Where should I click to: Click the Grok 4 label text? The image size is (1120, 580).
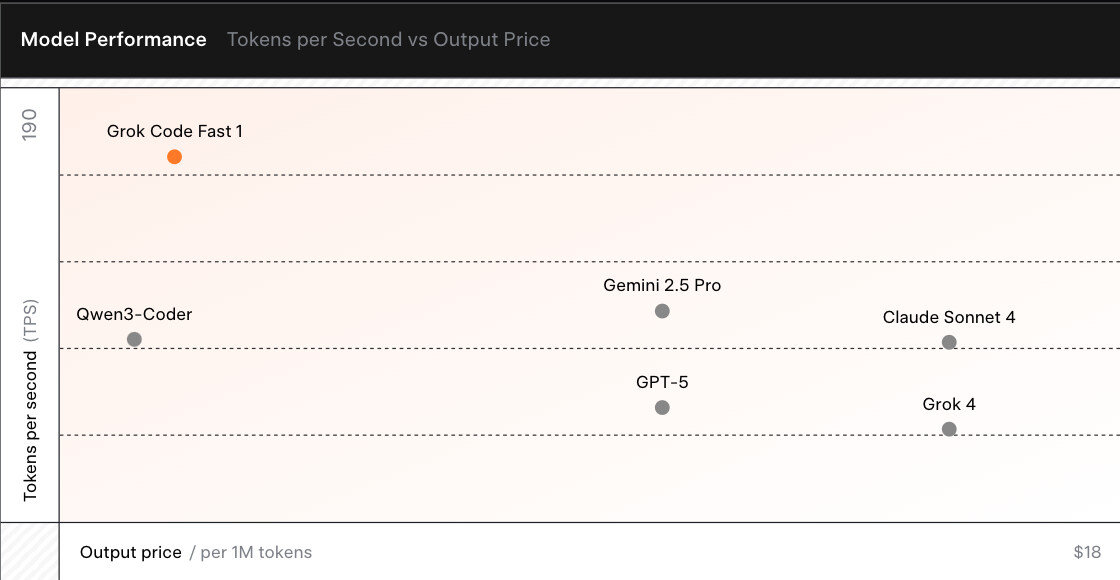point(949,404)
